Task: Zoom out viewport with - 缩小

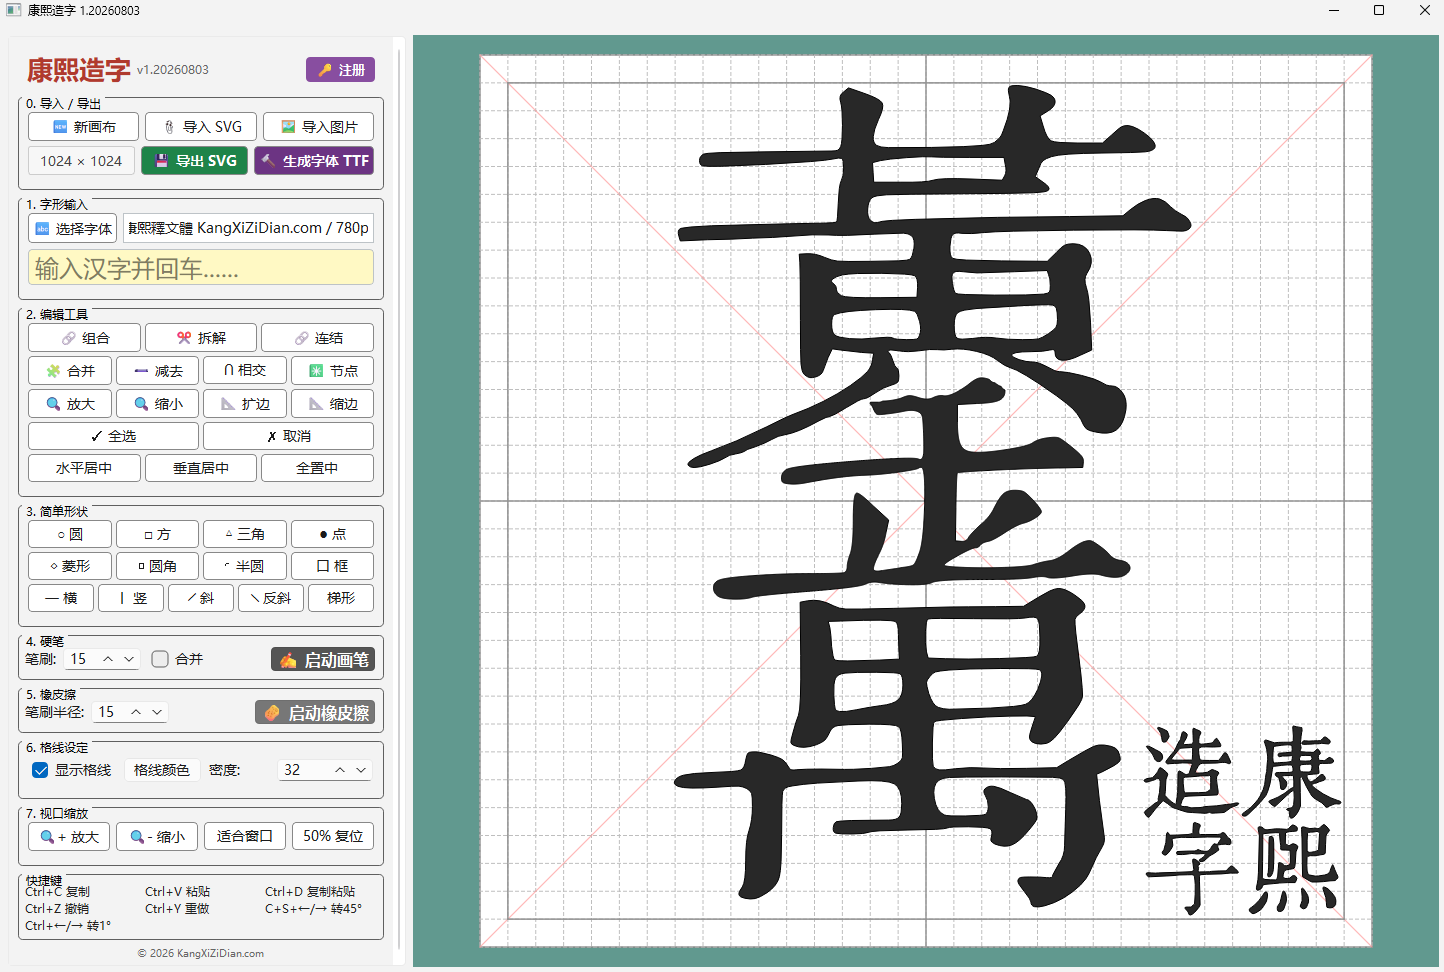Action: (x=157, y=836)
